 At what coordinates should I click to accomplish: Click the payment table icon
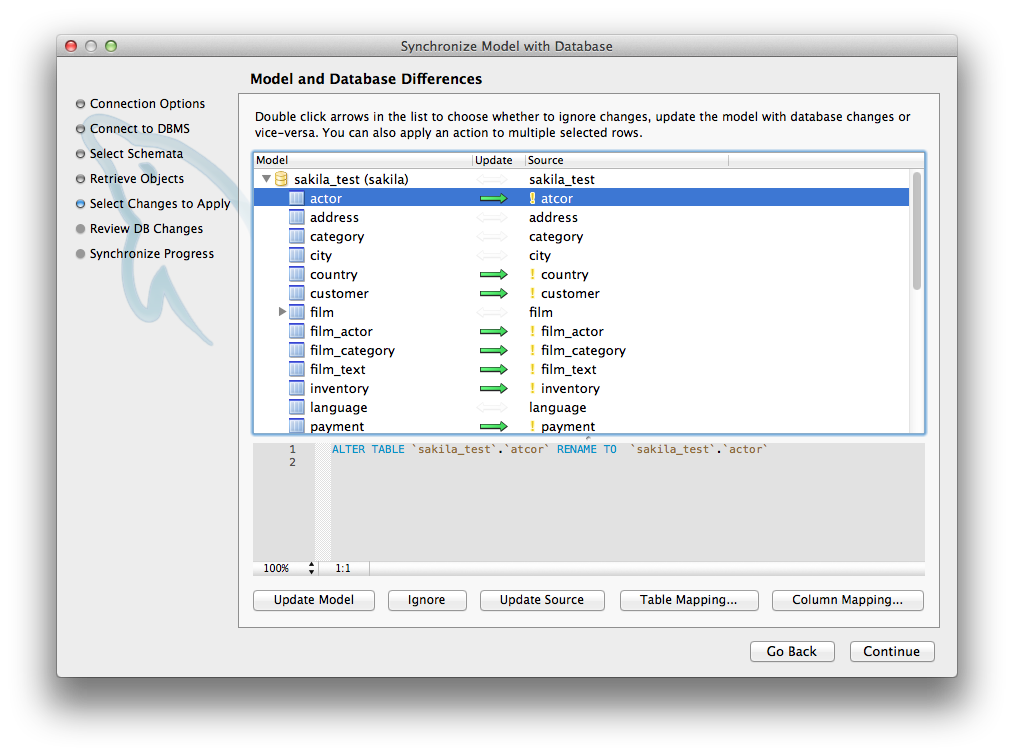pyautogui.click(x=296, y=426)
